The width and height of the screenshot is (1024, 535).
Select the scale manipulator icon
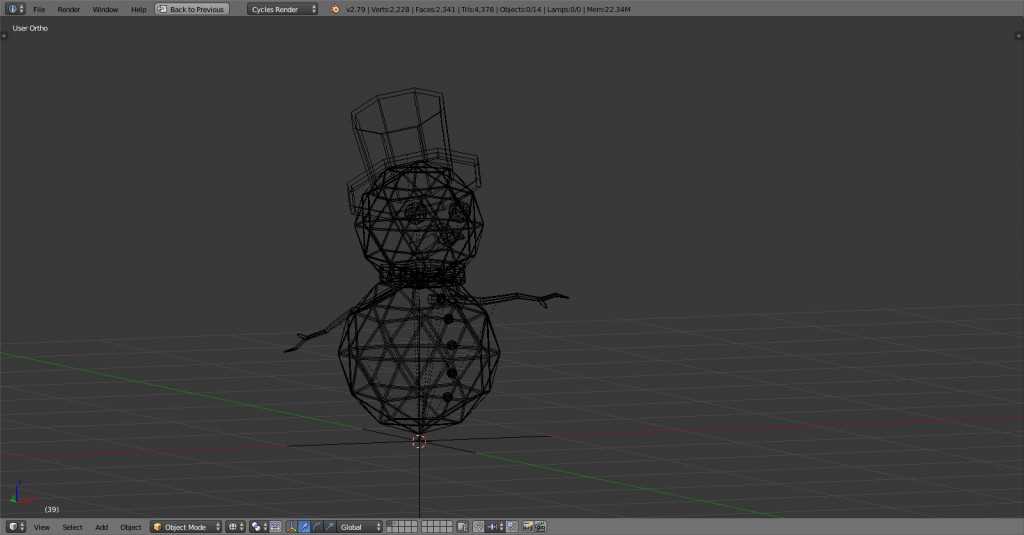(329, 527)
